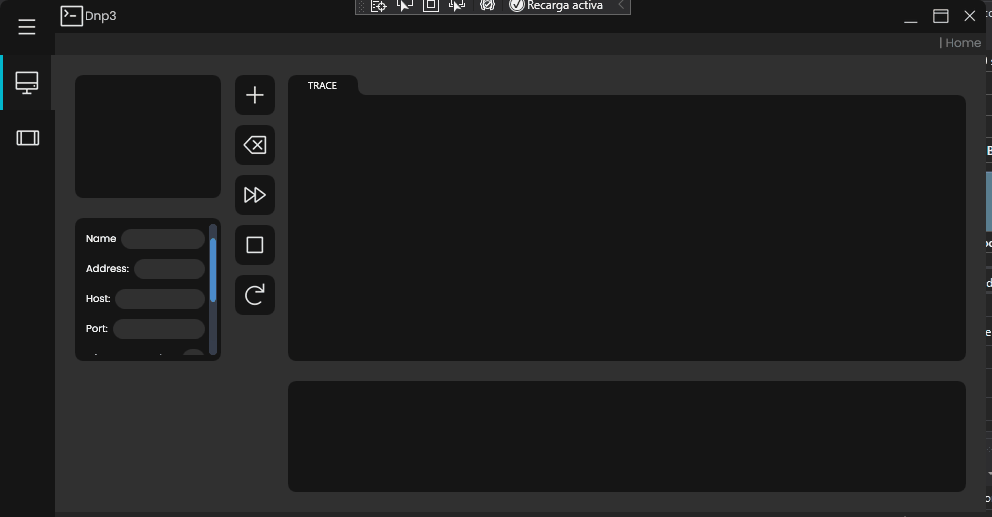Click the Name label text
This screenshot has width=992, height=517.
tap(101, 239)
